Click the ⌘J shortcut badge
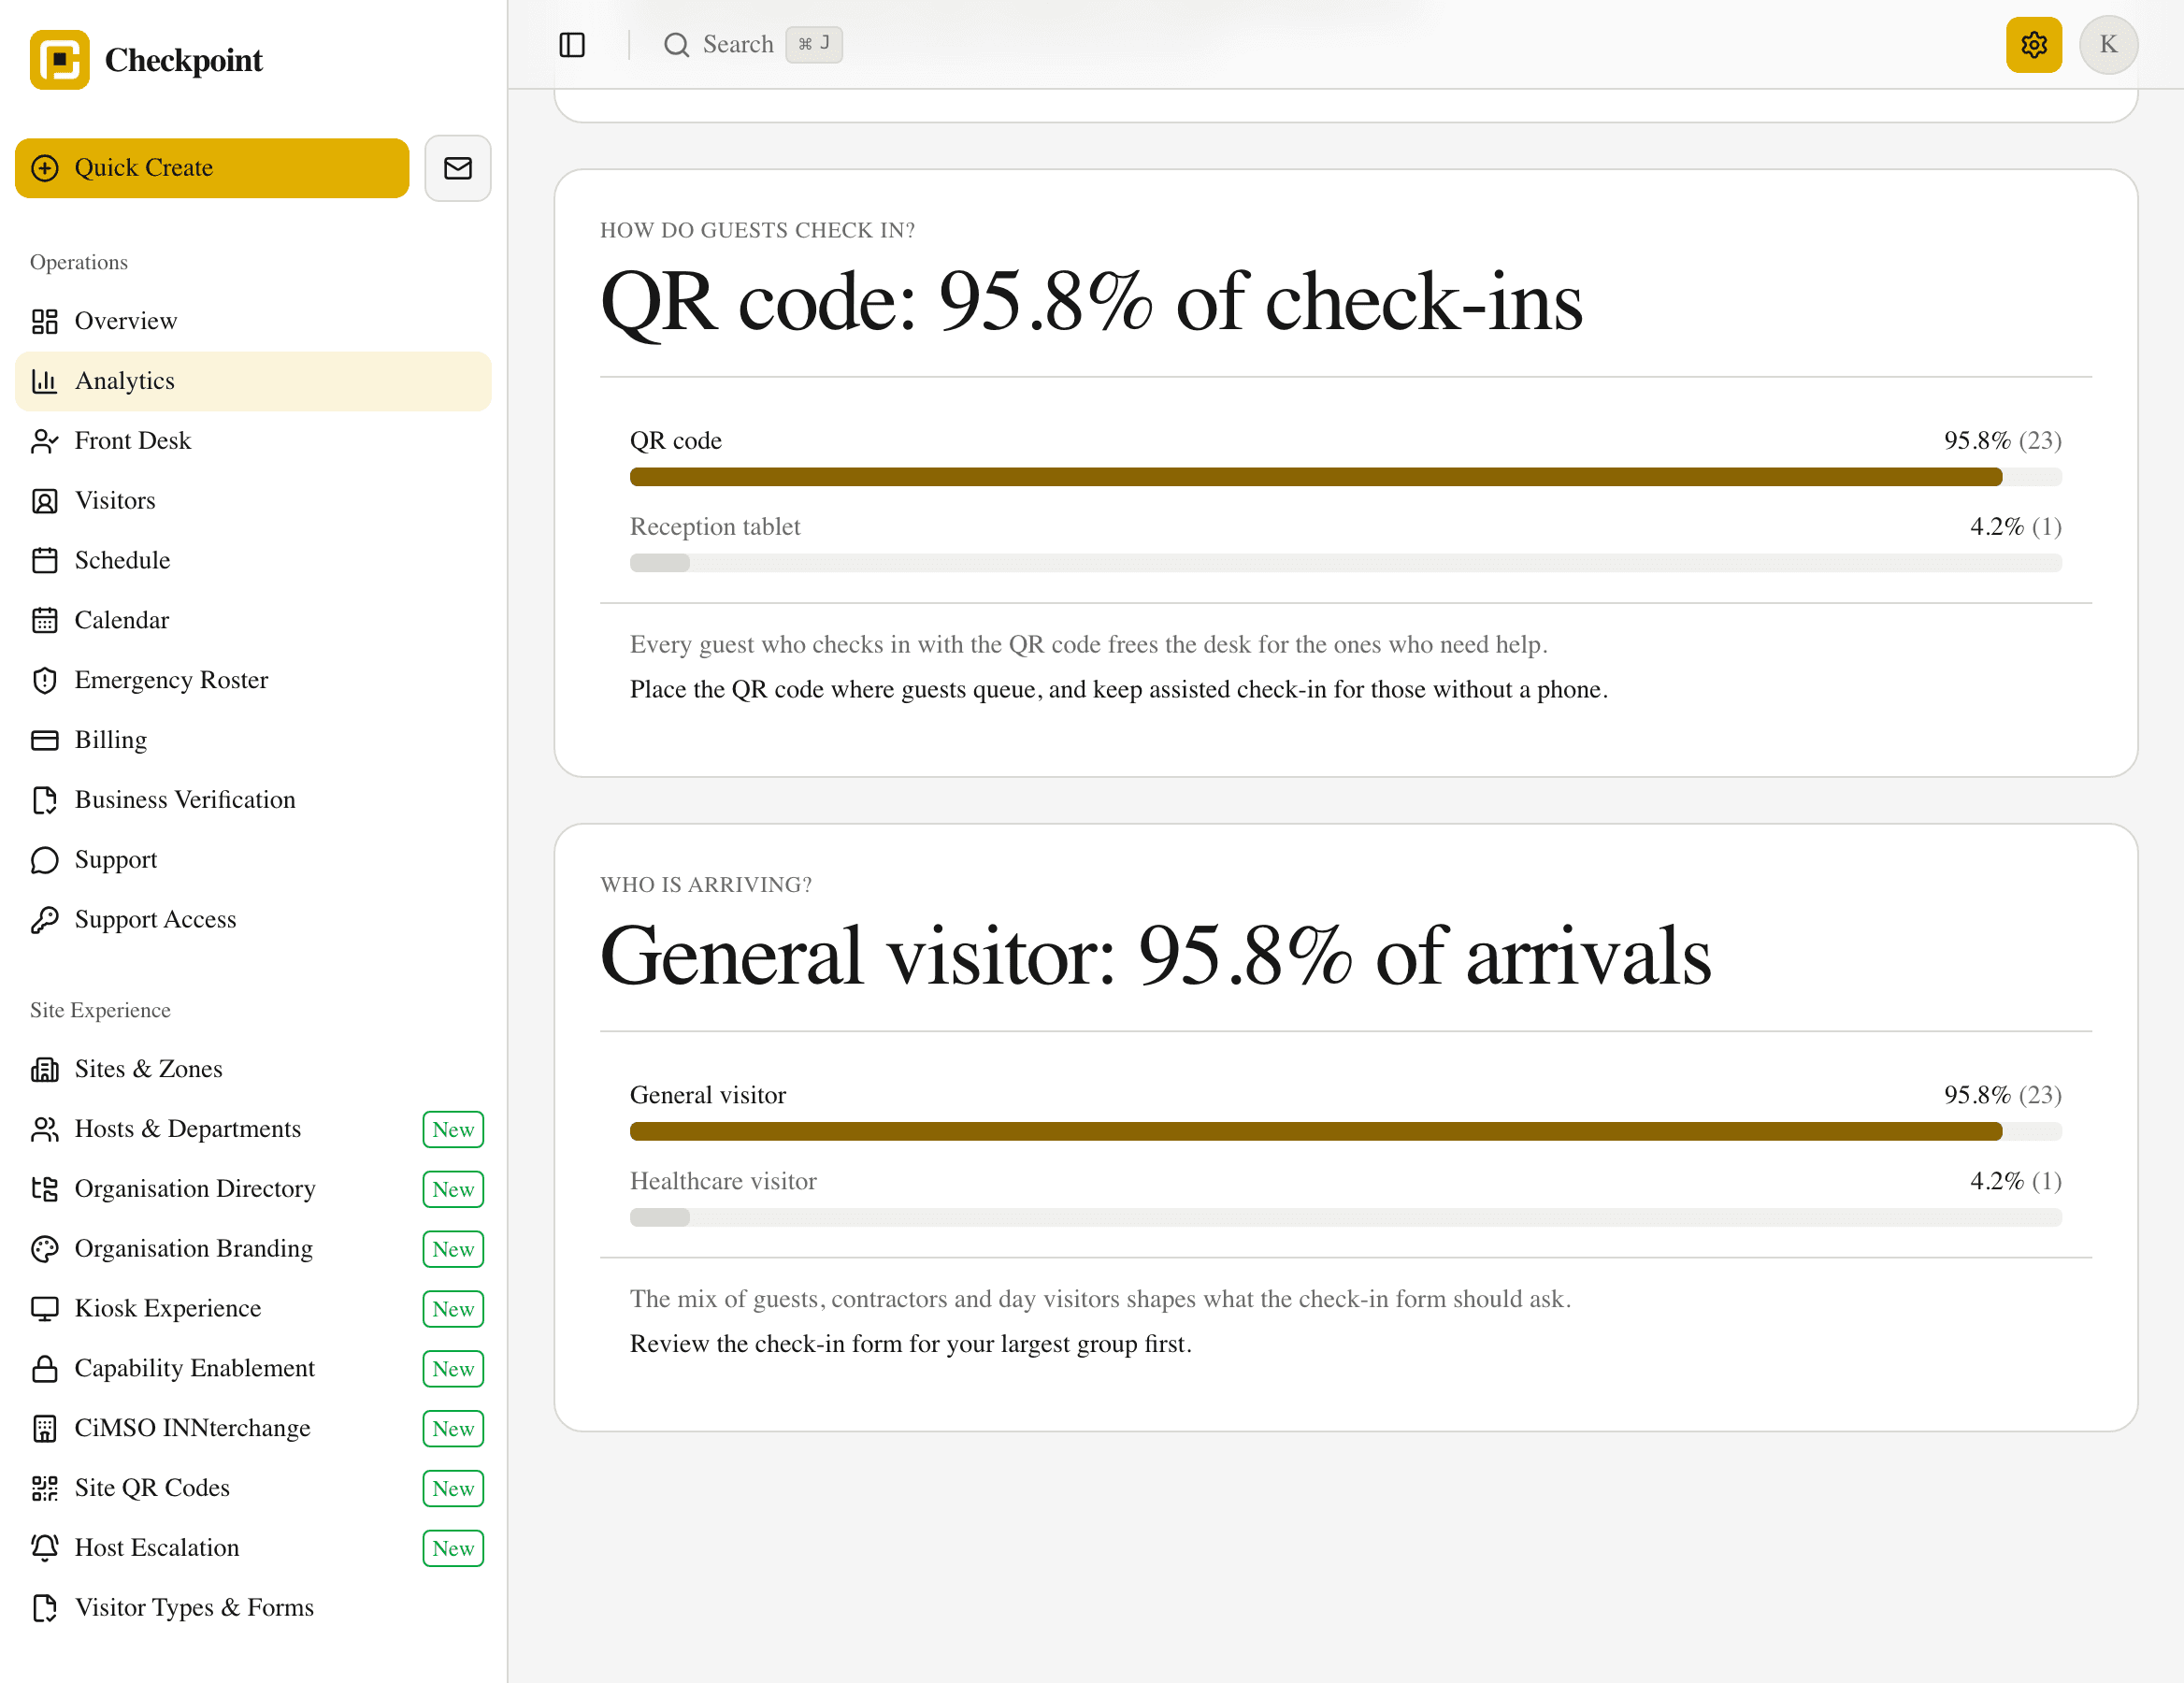This screenshot has width=2184, height=1683. click(x=814, y=45)
